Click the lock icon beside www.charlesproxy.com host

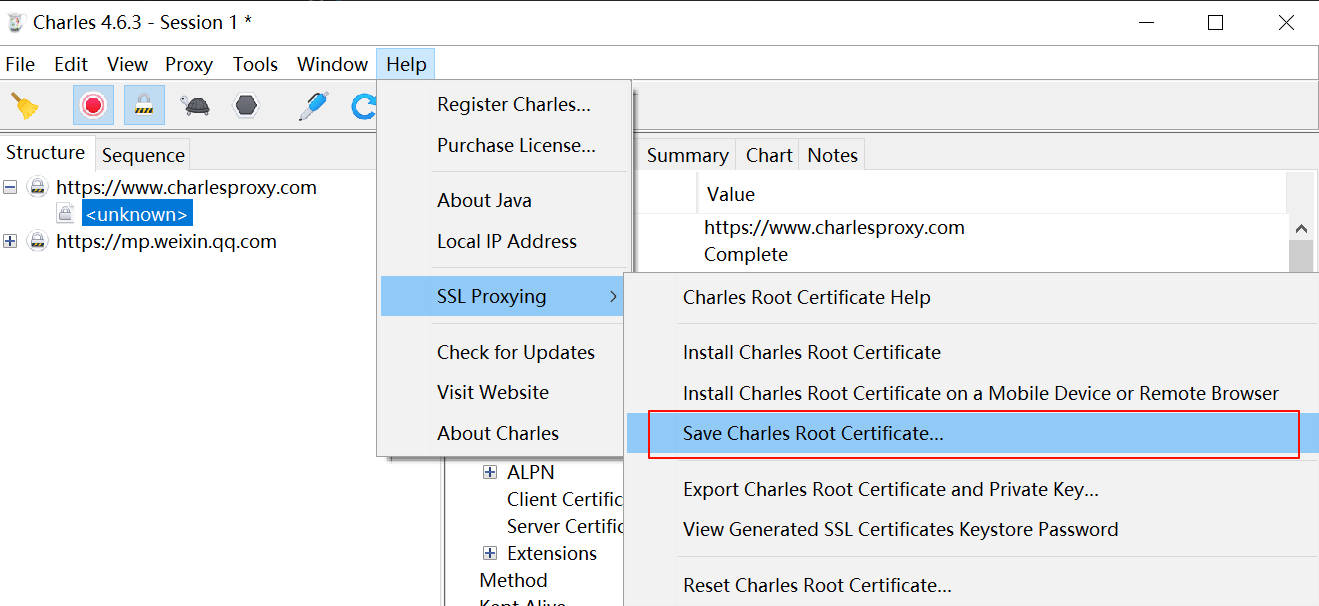(38, 187)
